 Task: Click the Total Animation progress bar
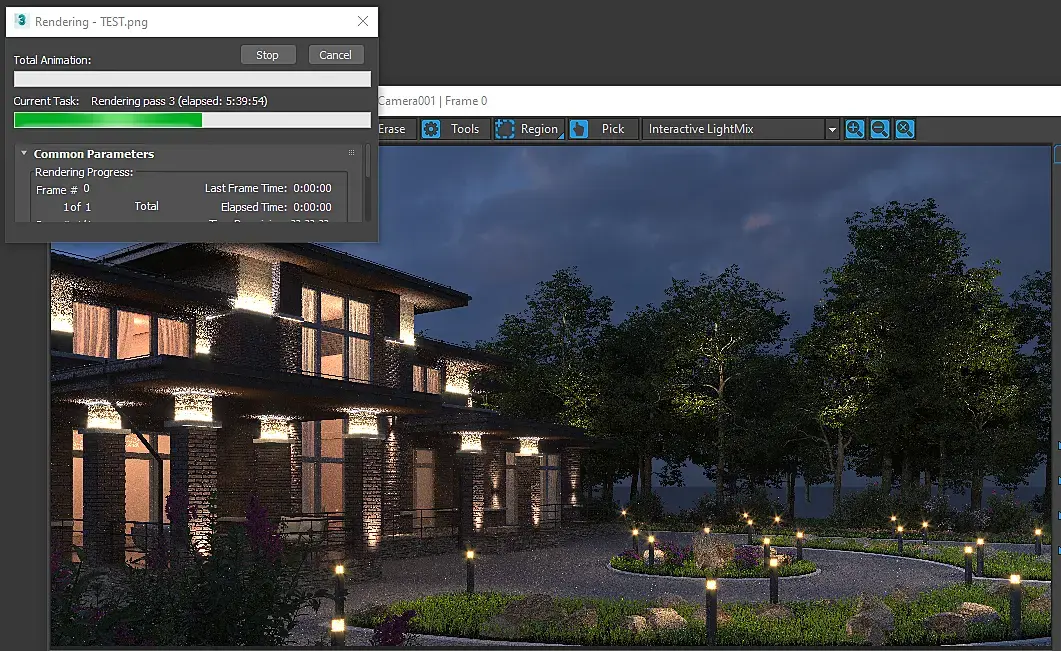tap(192, 79)
